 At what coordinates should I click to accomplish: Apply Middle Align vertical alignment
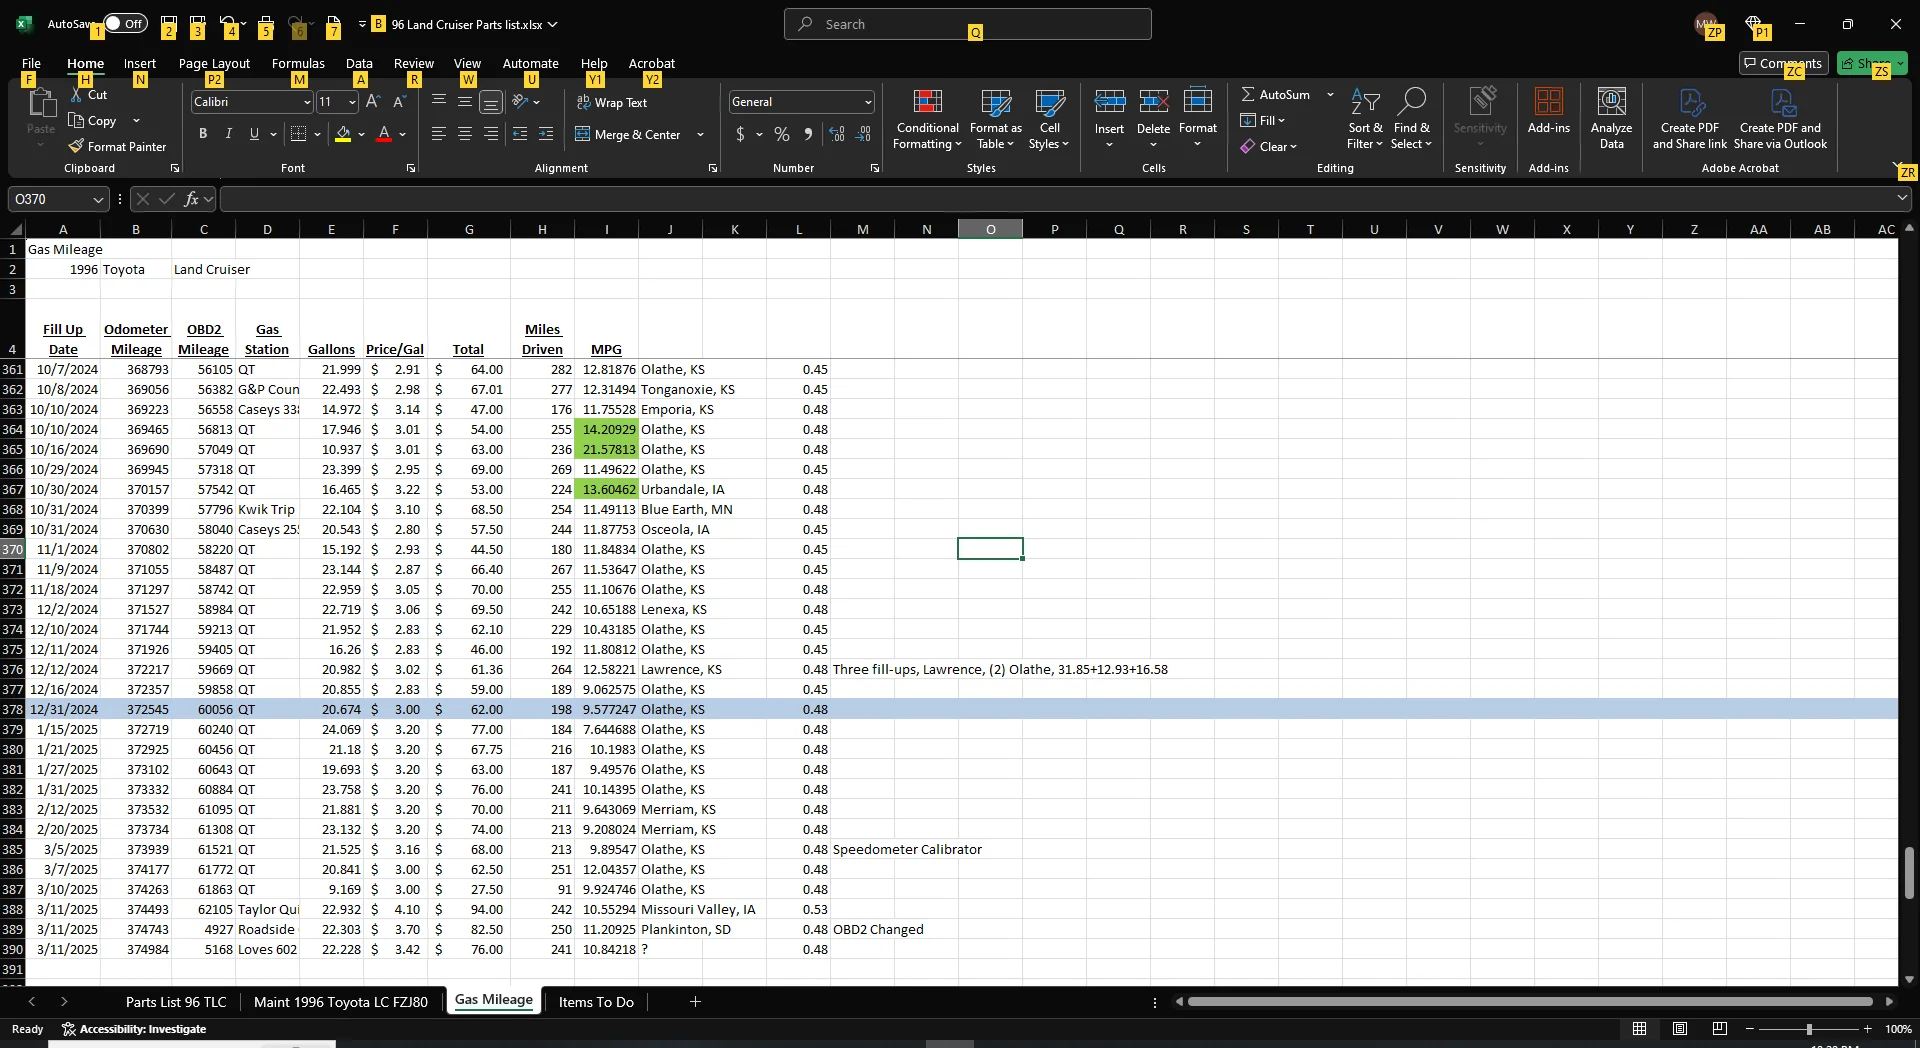(465, 102)
